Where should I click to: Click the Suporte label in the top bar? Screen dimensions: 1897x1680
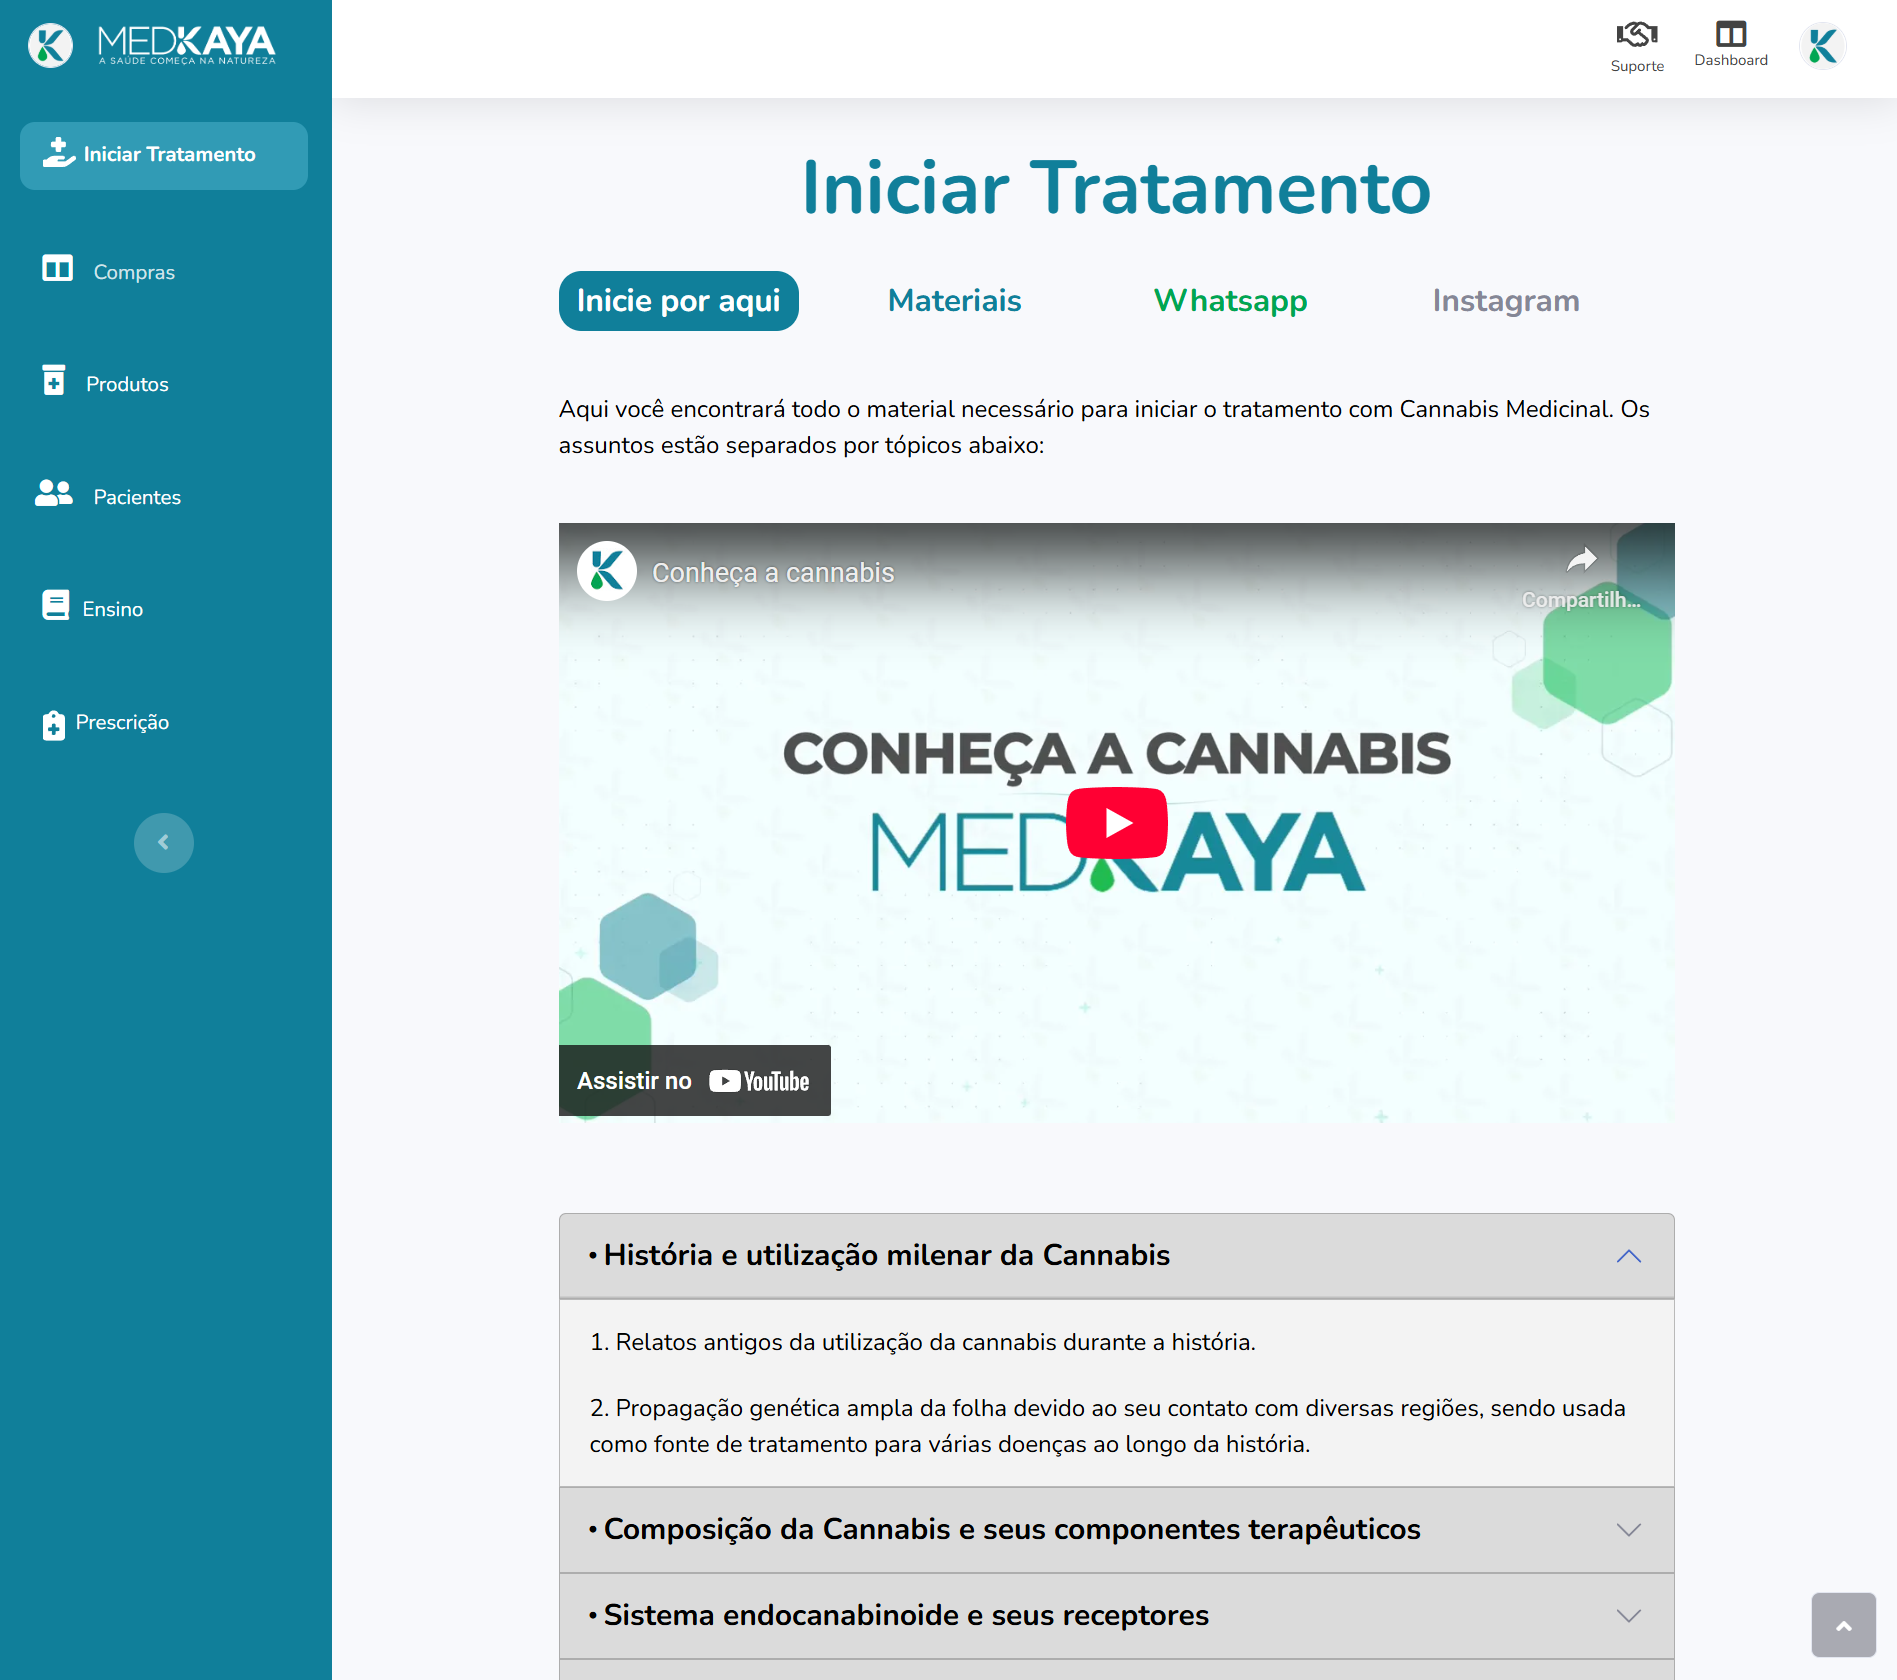1637,66
